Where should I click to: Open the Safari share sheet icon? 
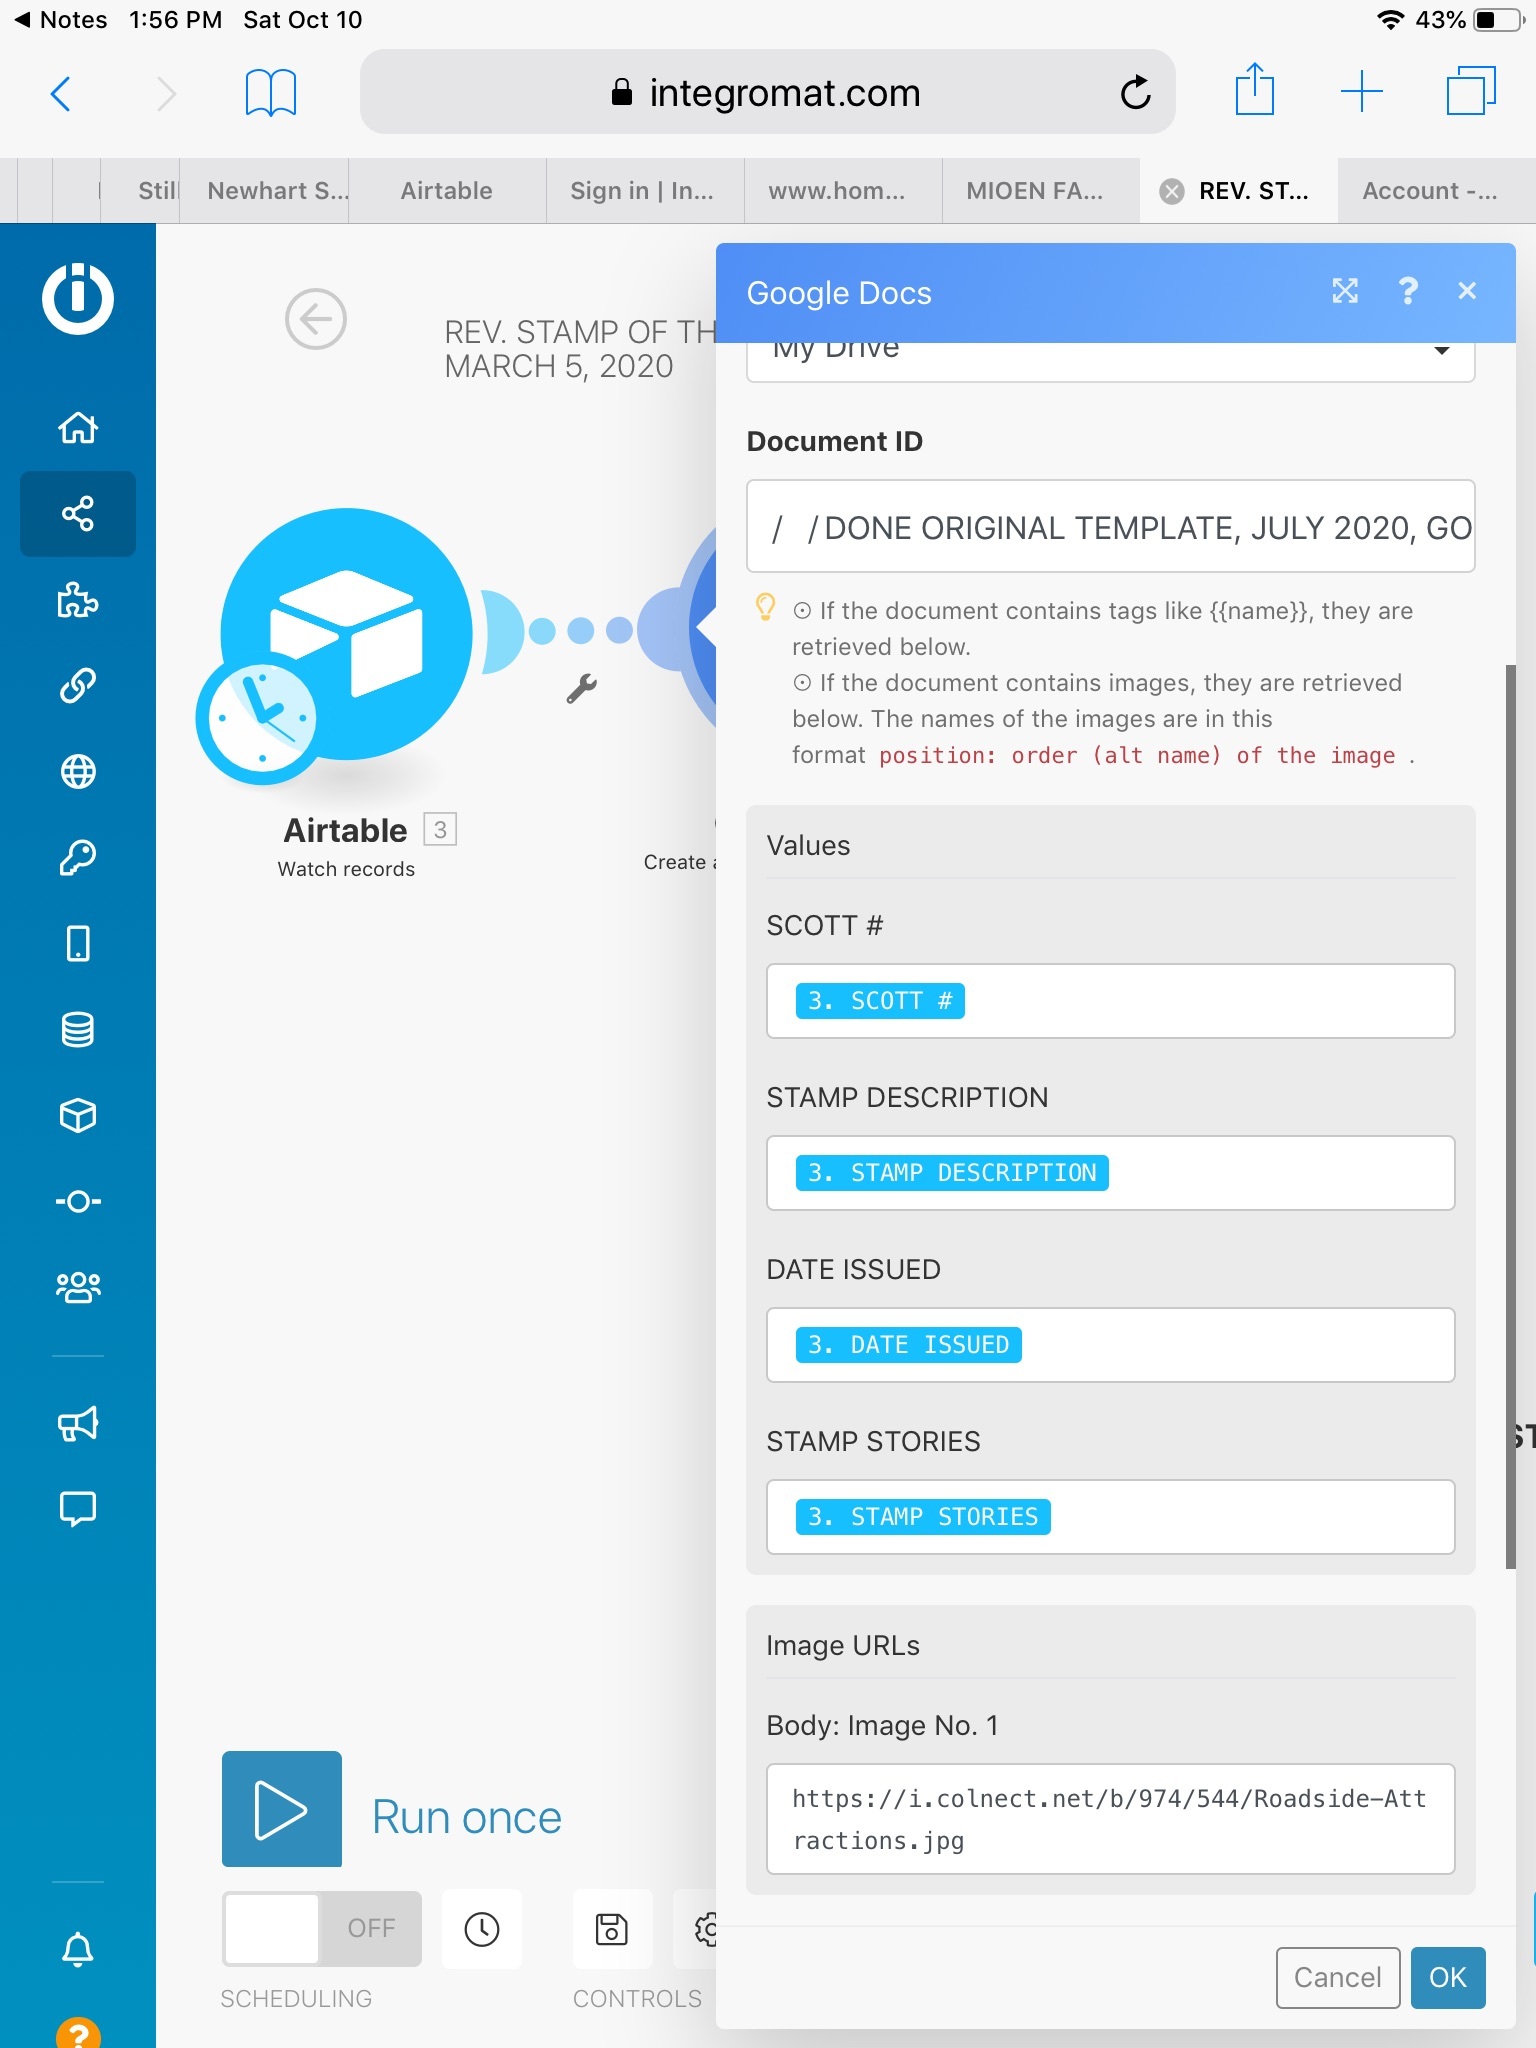point(1254,90)
